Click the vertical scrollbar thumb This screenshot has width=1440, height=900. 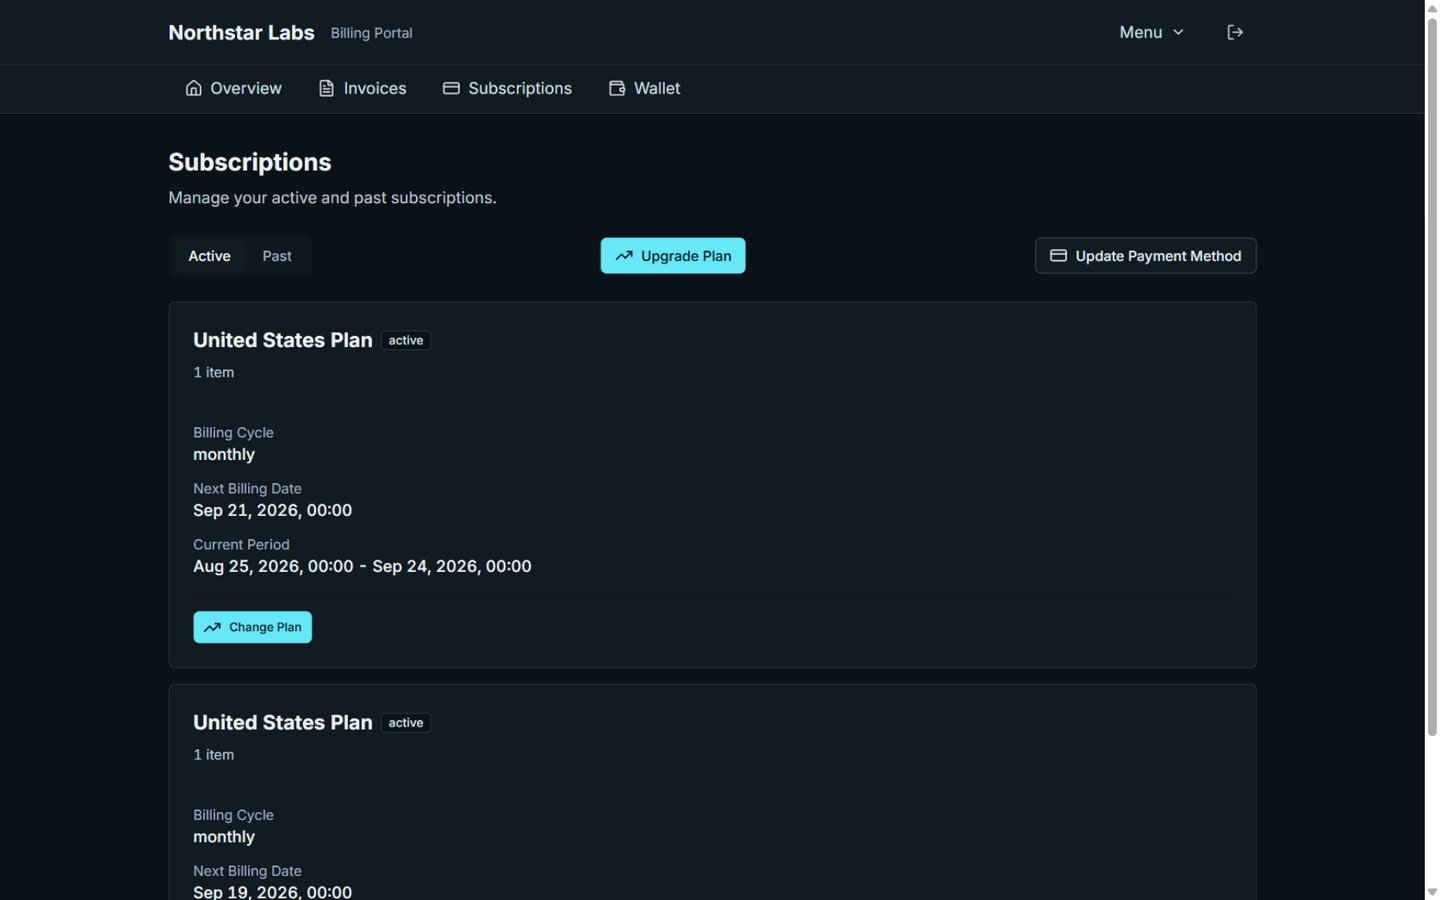(1432, 376)
